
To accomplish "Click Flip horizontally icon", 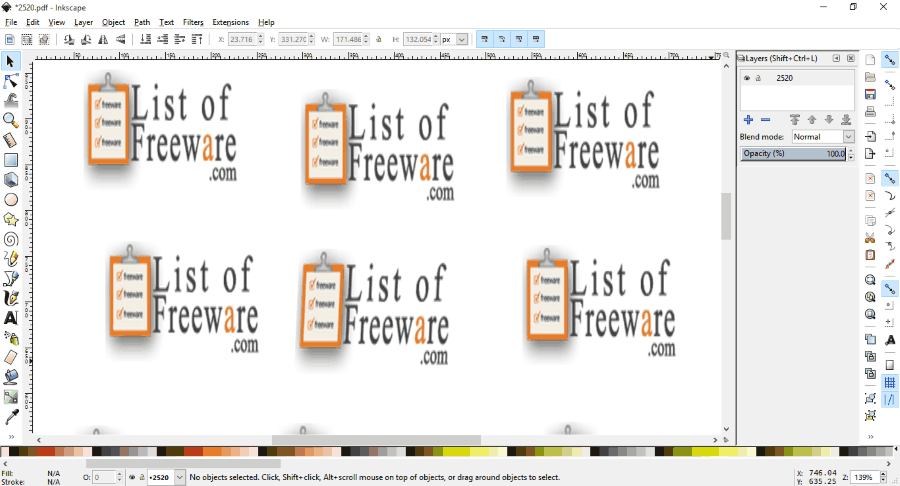I will pos(103,39).
